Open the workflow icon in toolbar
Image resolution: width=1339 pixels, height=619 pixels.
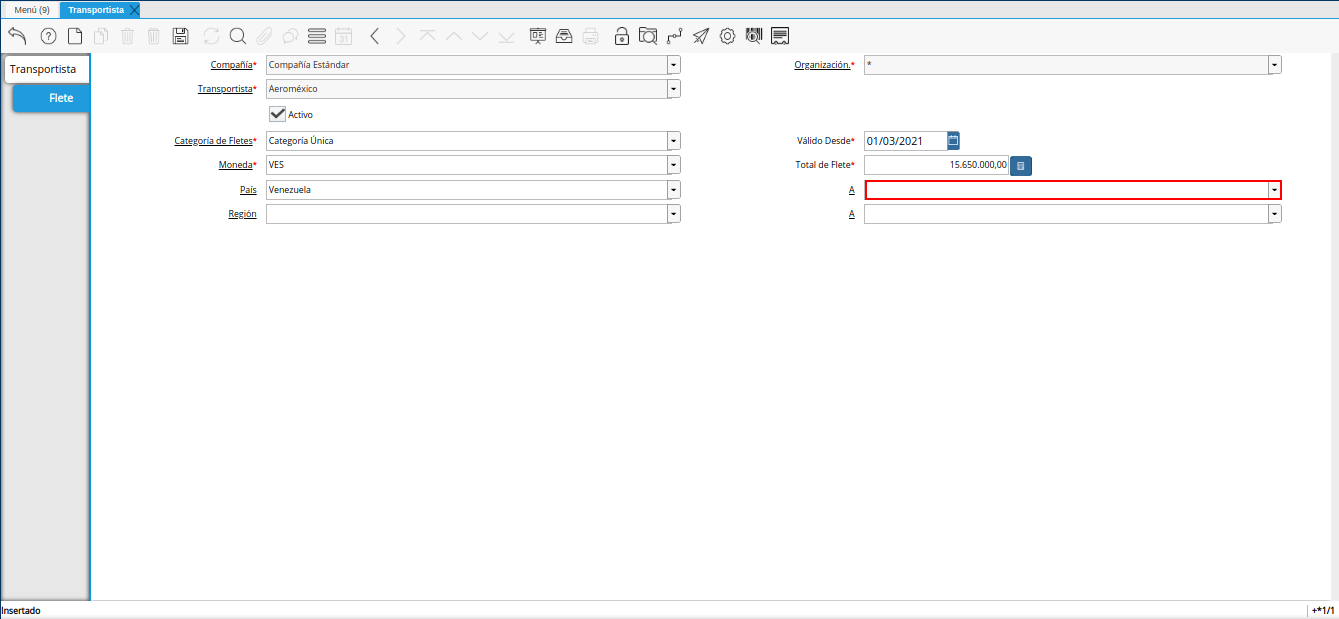pos(675,36)
